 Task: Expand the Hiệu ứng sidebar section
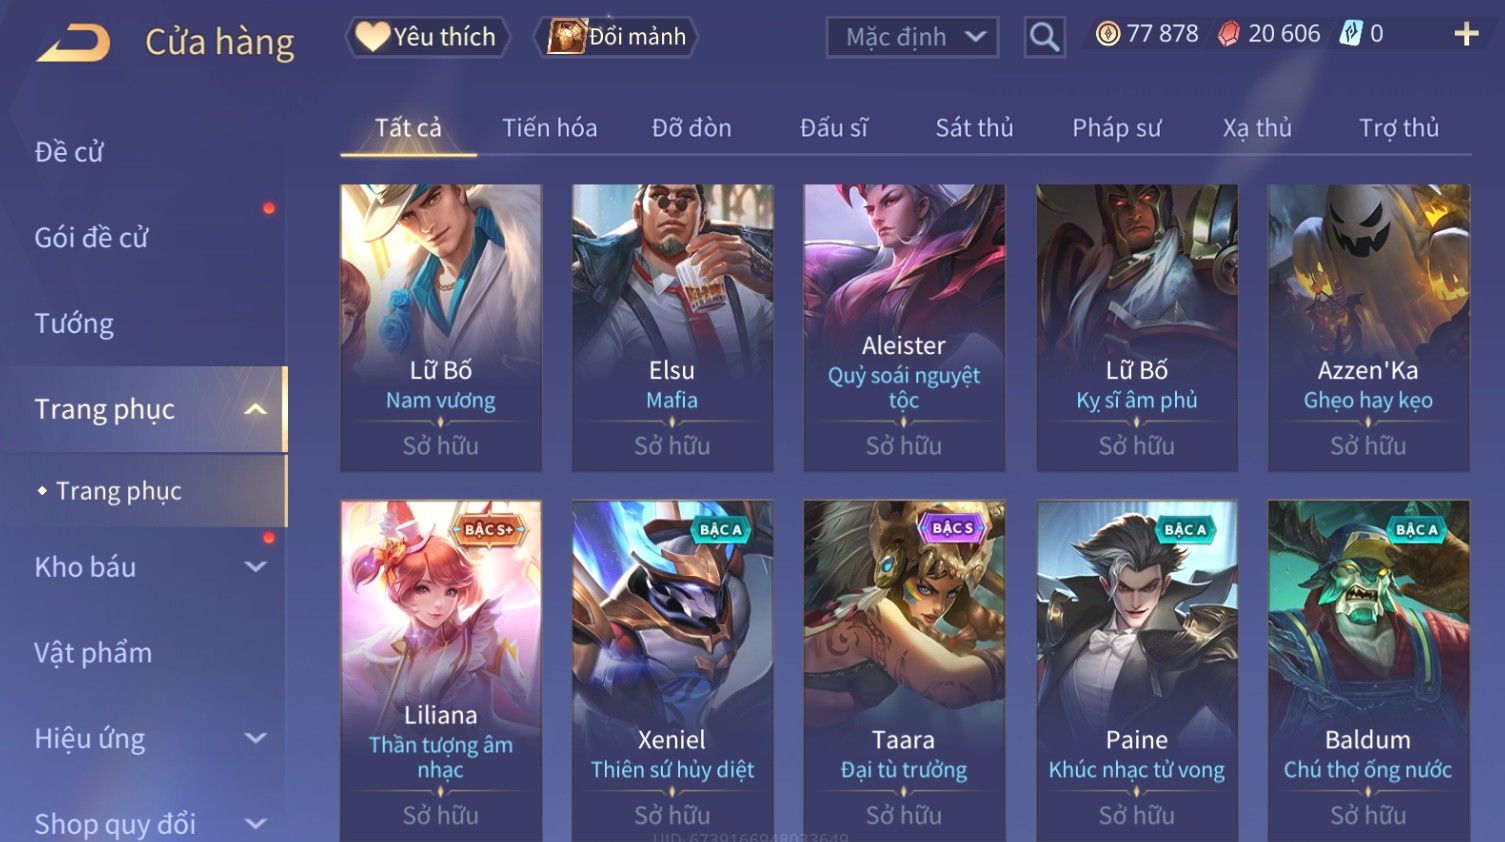point(256,739)
